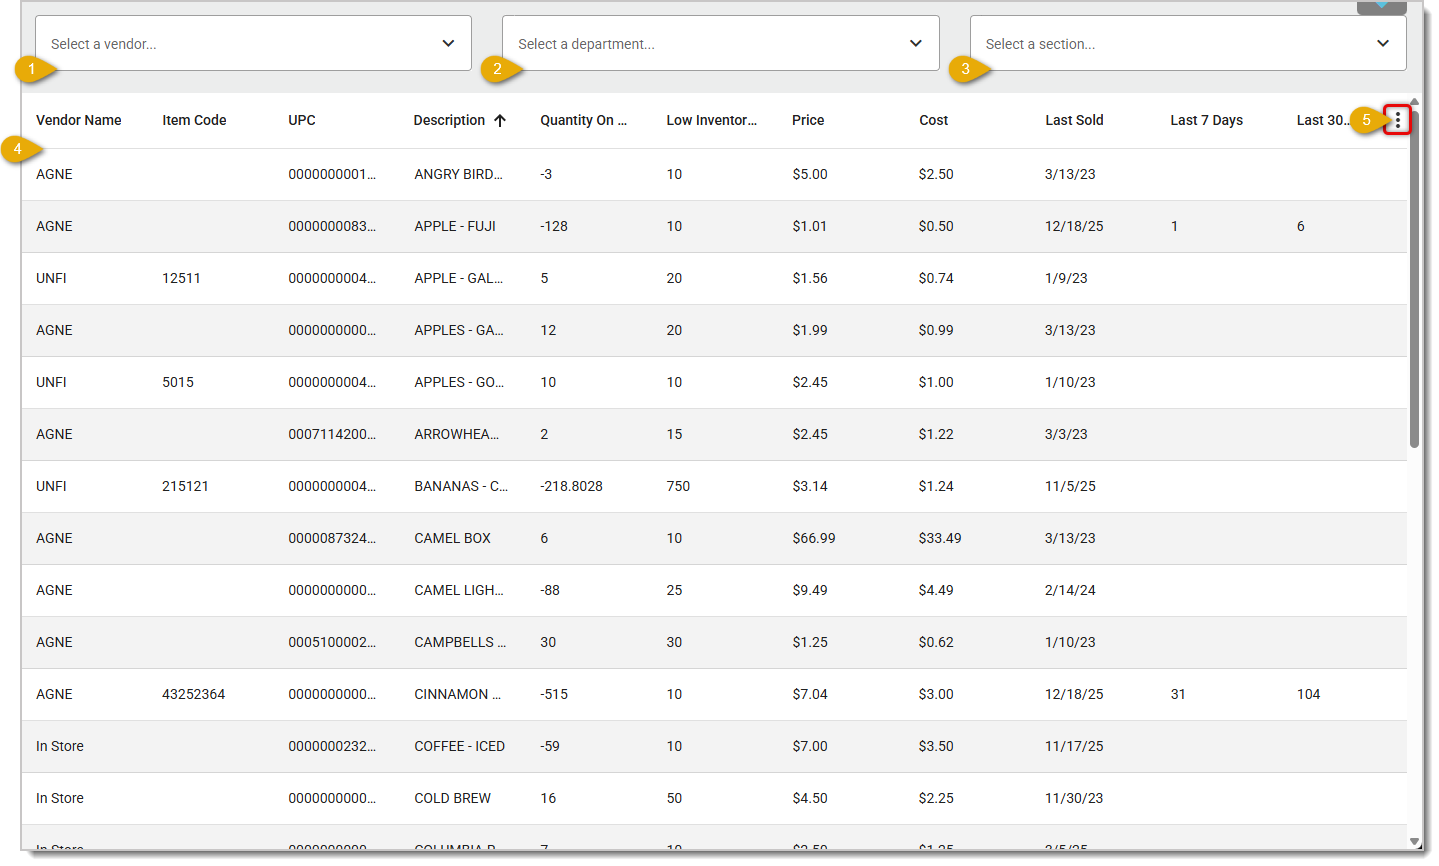The height and width of the screenshot is (866, 1439).
Task: Click the UPC 0005100002 cell
Action: [332, 642]
